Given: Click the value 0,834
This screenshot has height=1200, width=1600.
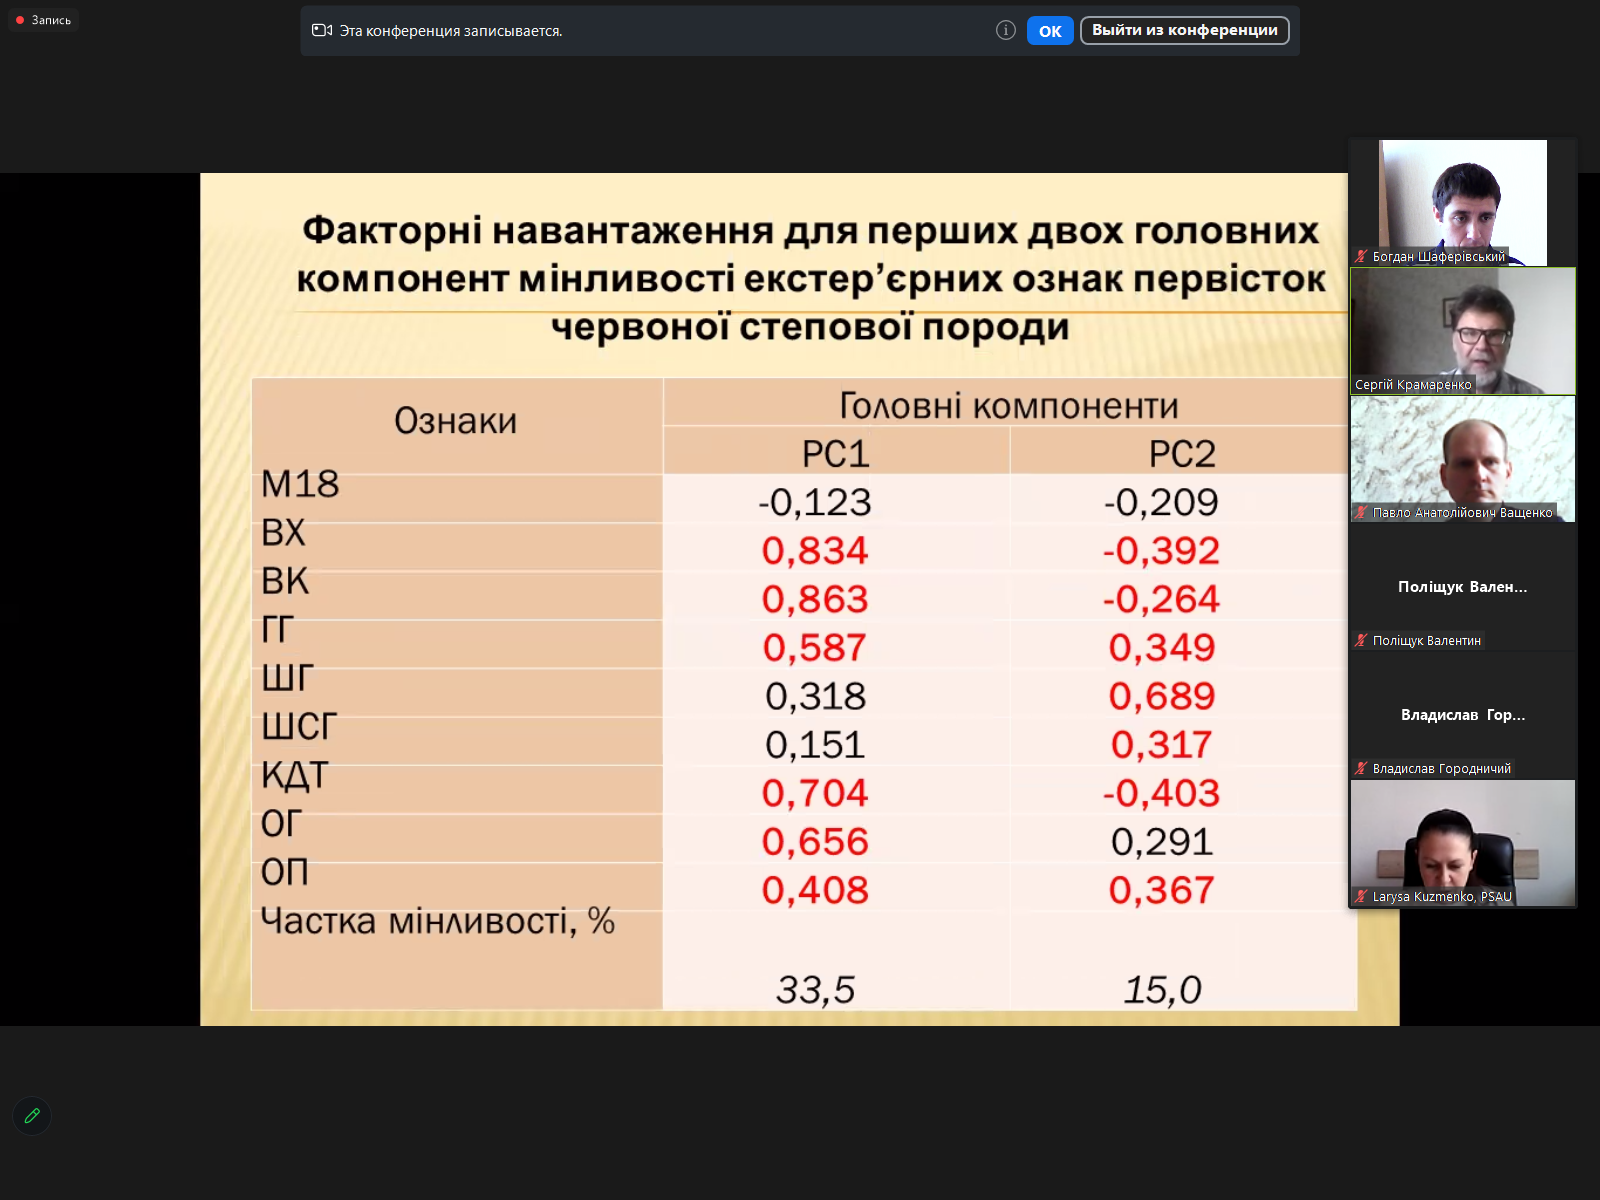Looking at the screenshot, I should pyautogui.click(x=815, y=550).
